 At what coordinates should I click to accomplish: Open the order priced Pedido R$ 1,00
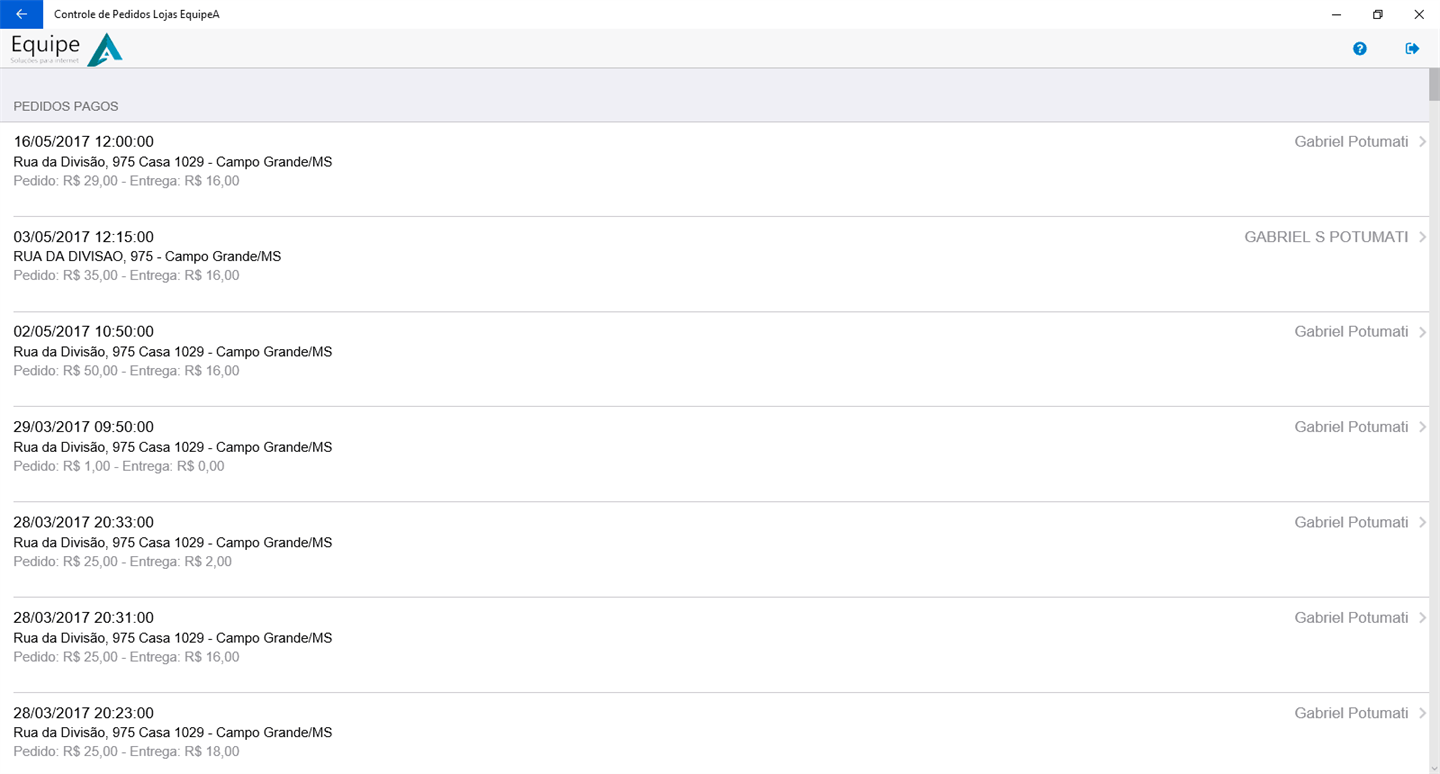[118, 466]
